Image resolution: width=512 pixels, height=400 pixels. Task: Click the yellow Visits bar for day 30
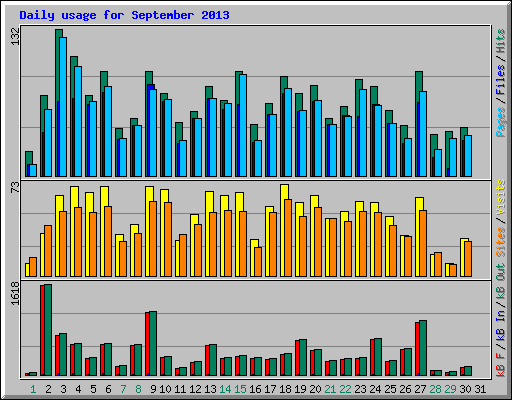pos(463,257)
